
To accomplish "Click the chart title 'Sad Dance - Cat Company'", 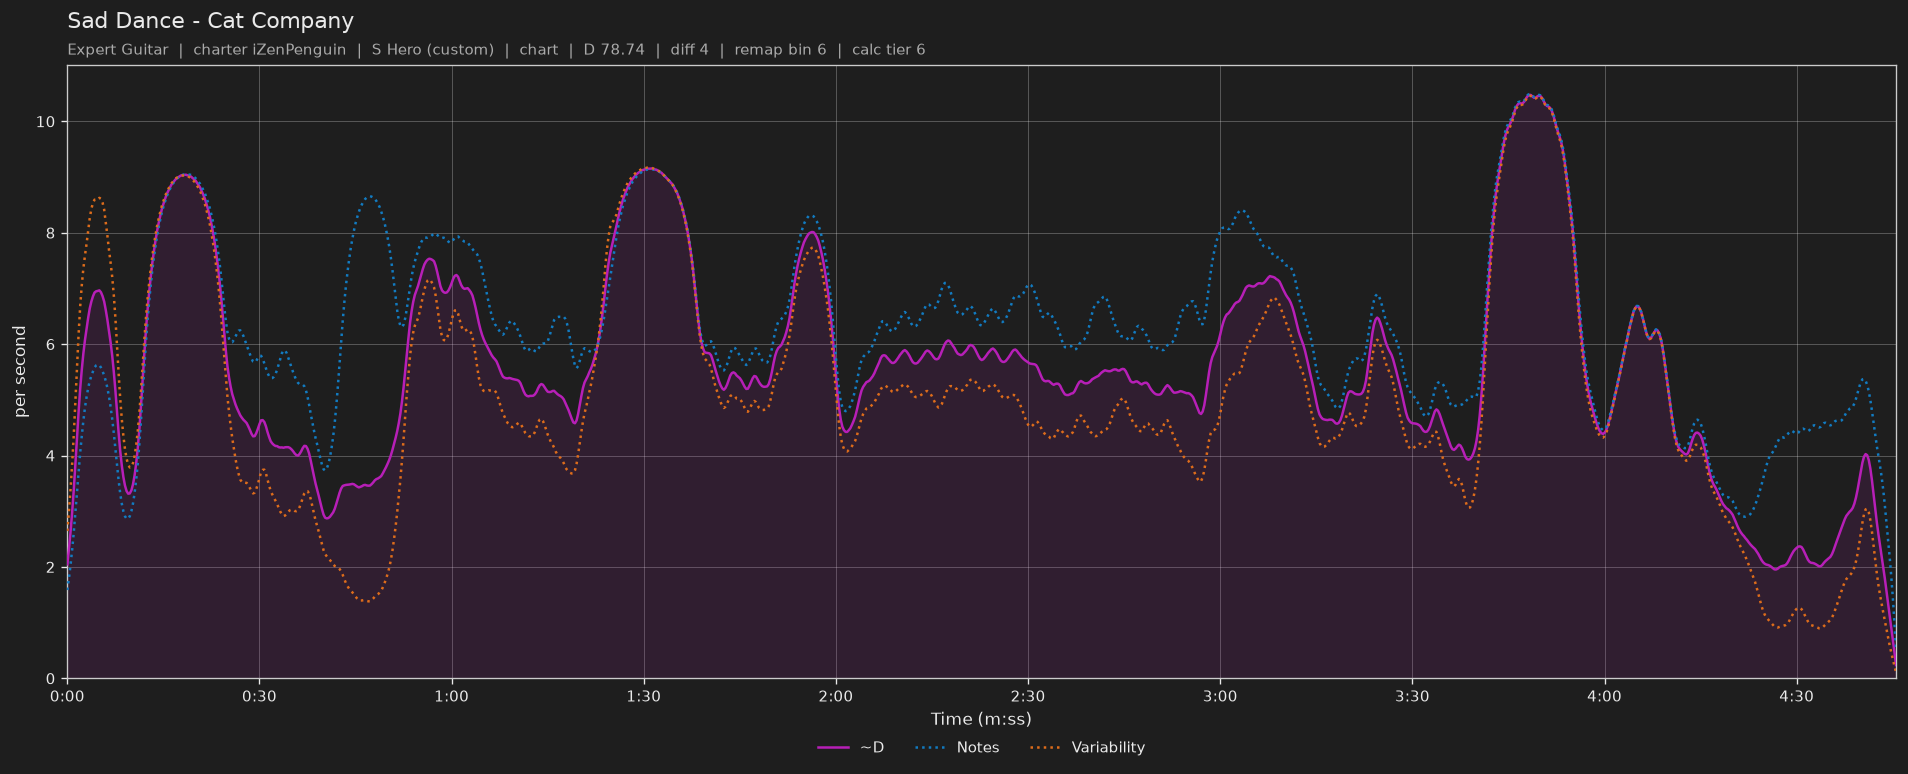I will [x=210, y=21].
